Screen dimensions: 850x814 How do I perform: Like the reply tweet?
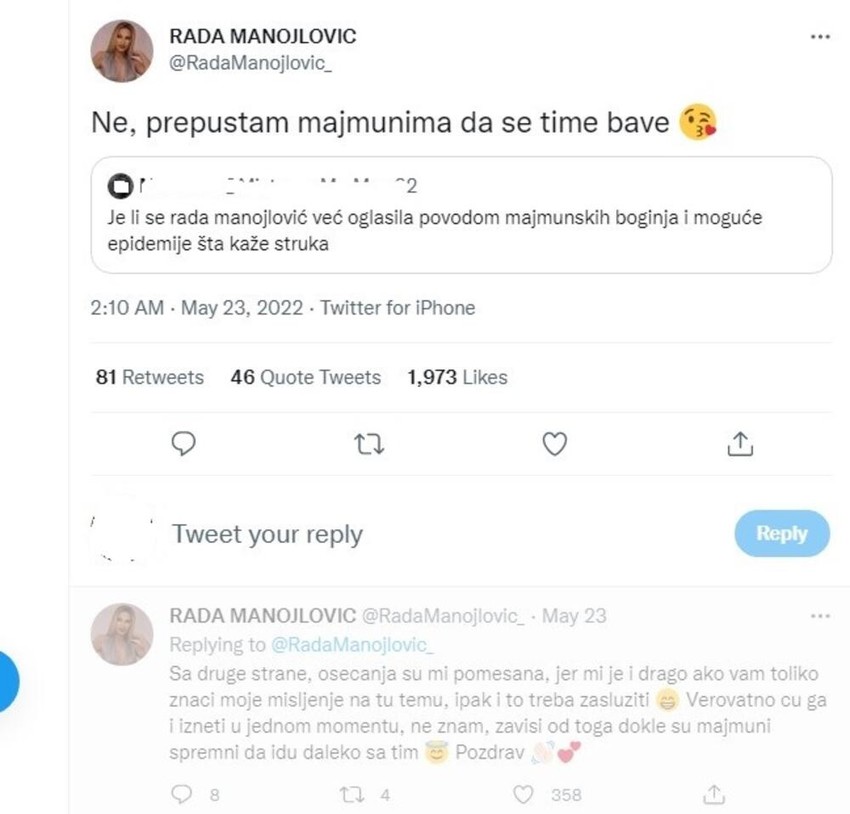(x=523, y=794)
